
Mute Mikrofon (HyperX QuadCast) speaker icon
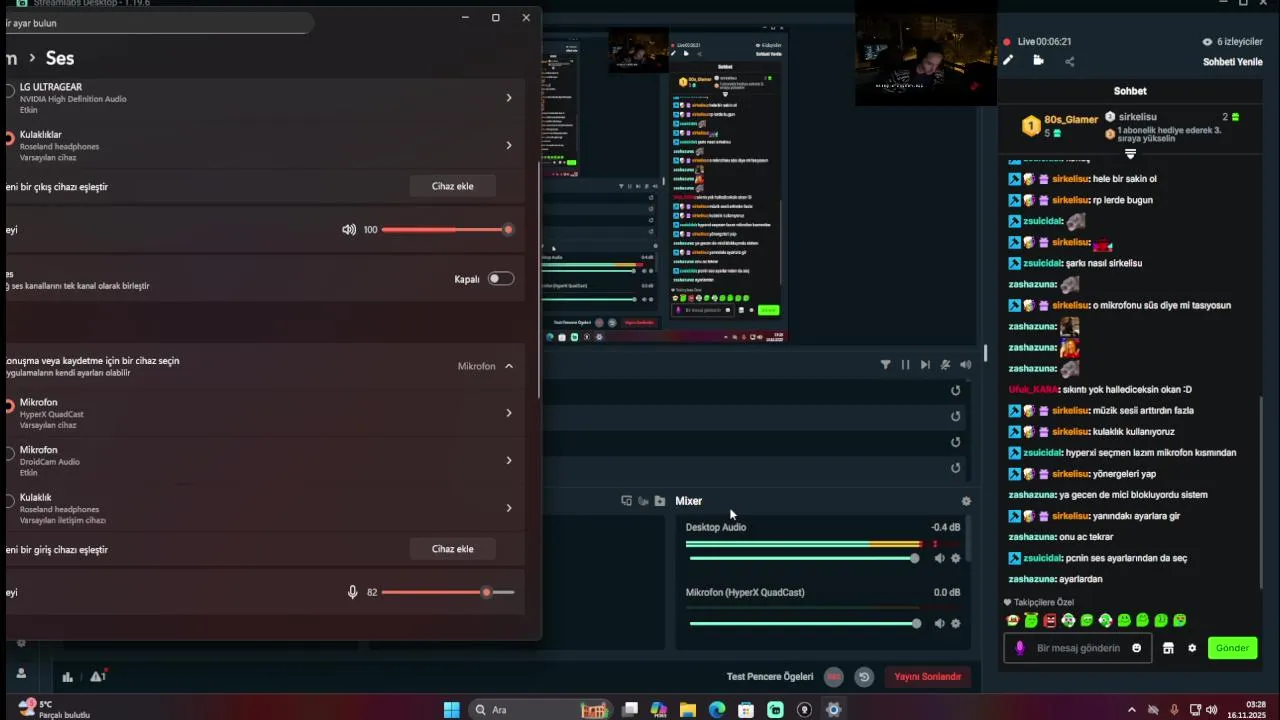939,623
